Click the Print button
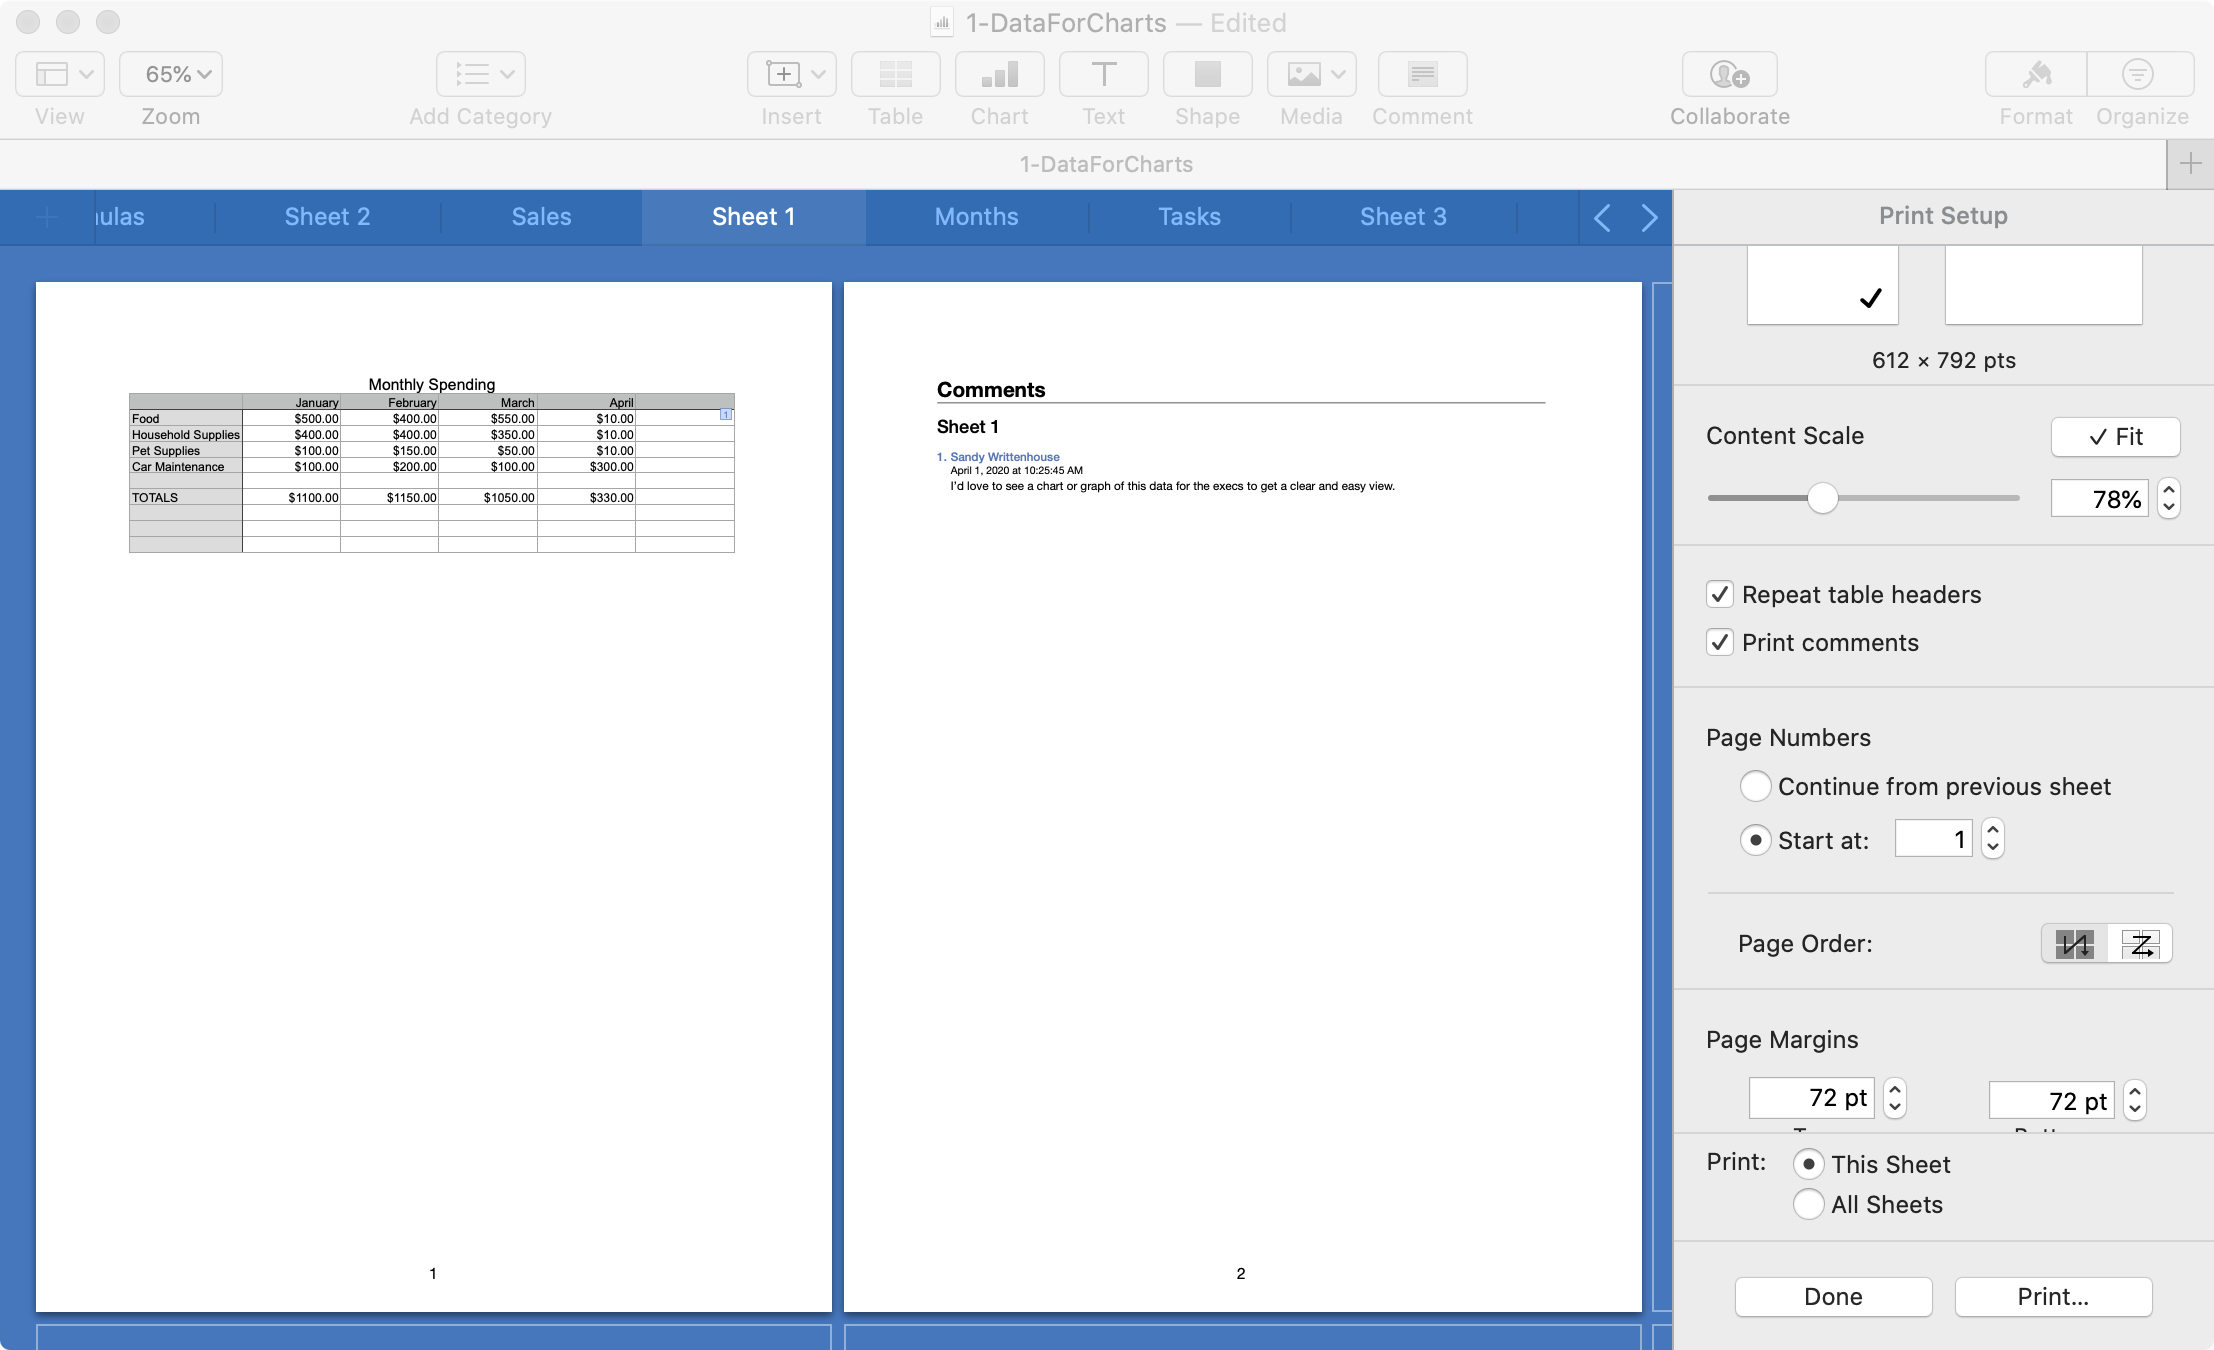 coord(2051,1295)
